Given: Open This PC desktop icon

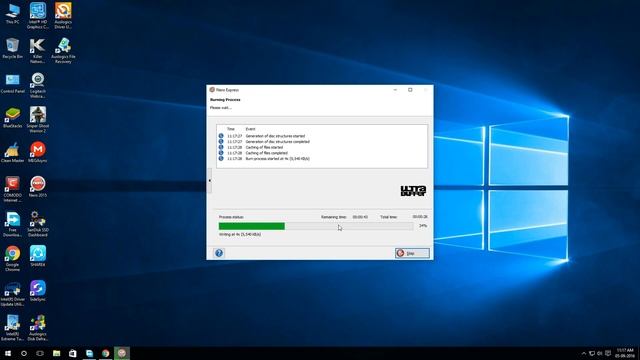Looking at the screenshot, I should point(12,13).
